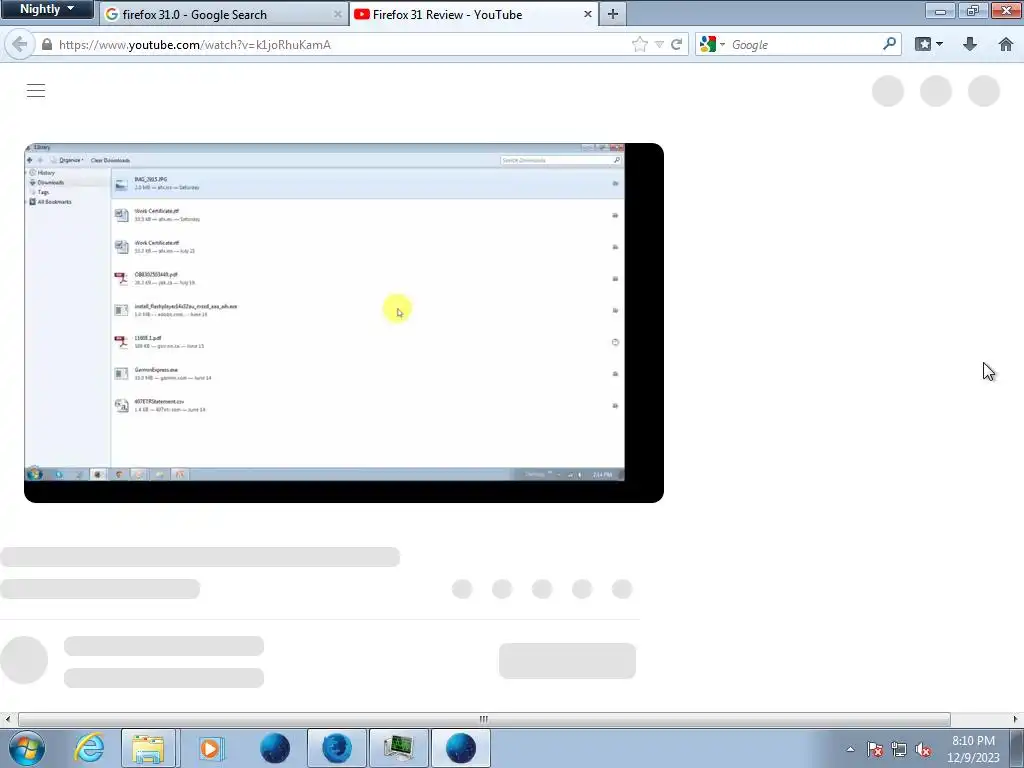Viewport: 1024px width, 768px height.
Task: Select the Firefox 31 Review YouTube tab
Action: pyautogui.click(x=474, y=14)
